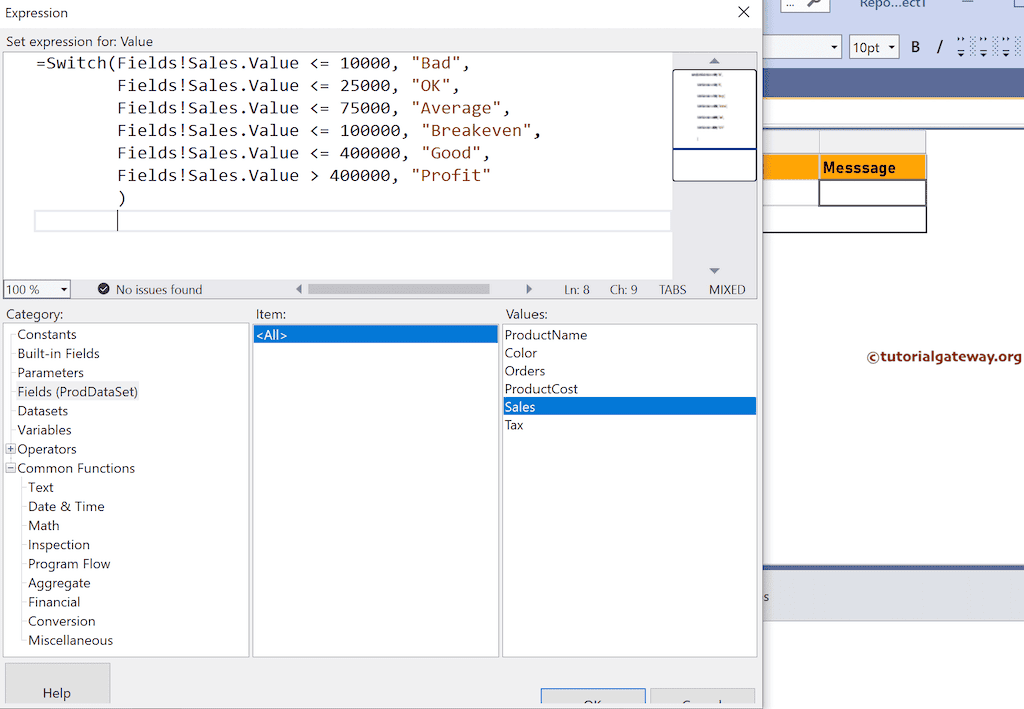The image size is (1024, 709).
Task: Click the horizontal scrollbar of the expression editor
Action: [400, 288]
